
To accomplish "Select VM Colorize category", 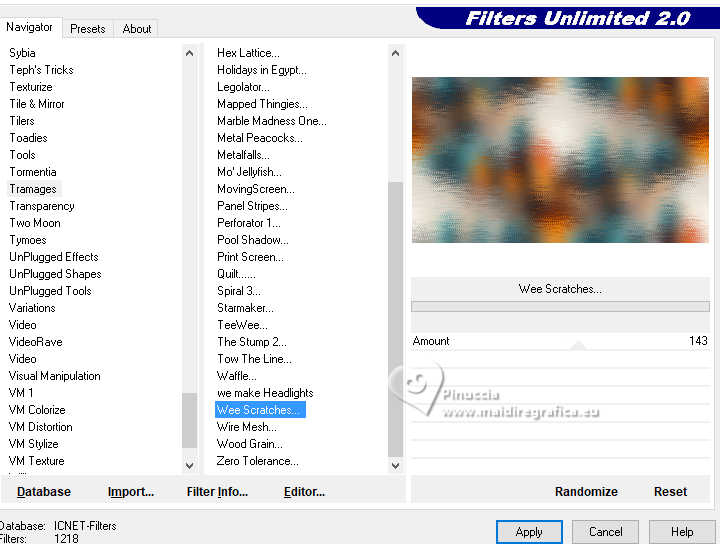I will pyautogui.click(x=37, y=409).
